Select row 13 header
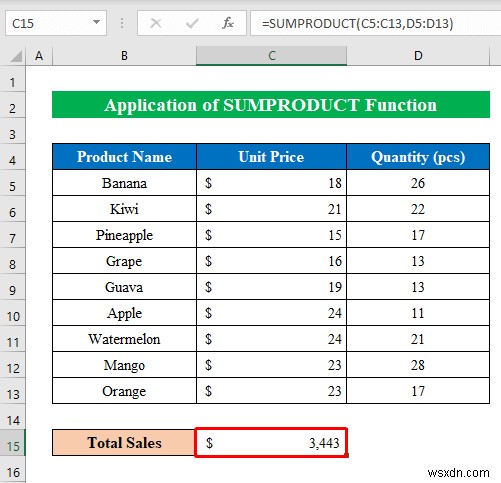Image resolution: width=501 pixels, height=483 pixels. click(13, 391)
